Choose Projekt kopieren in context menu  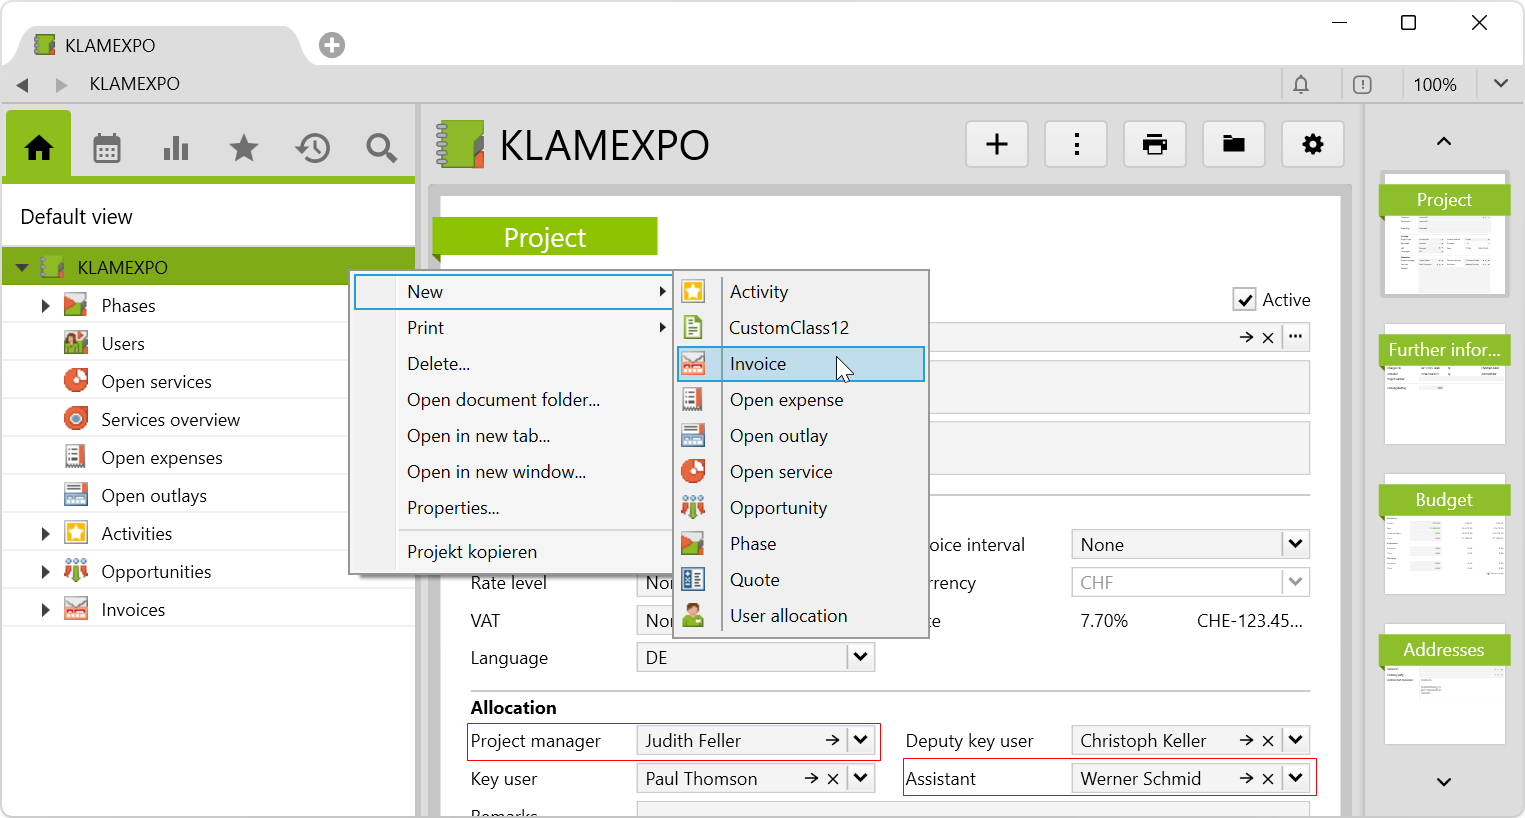pyautogui.click(x=472, y=552)
